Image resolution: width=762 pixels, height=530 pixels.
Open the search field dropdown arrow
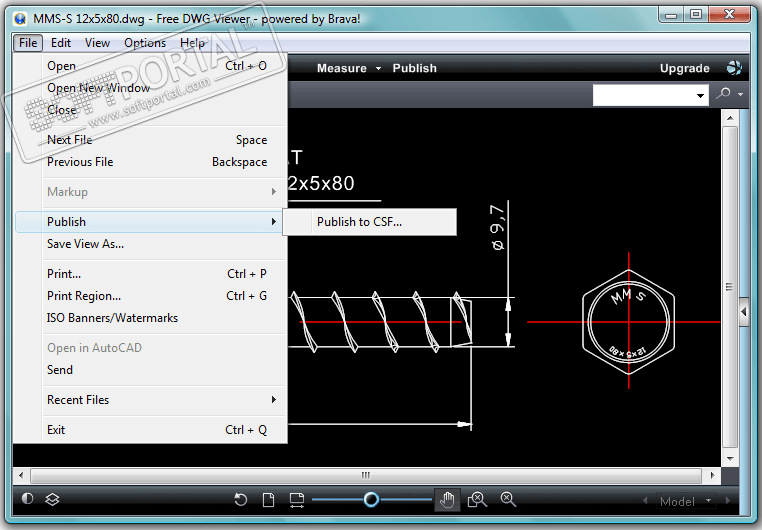(x=700, y=95)
